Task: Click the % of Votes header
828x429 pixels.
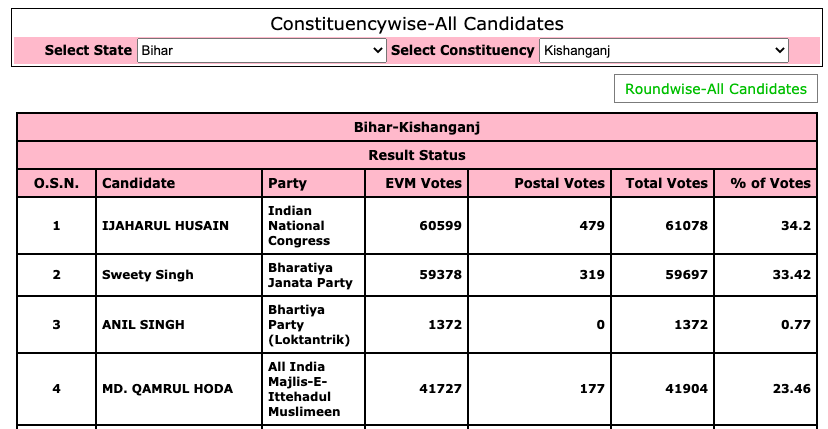Action: (770, 183)
